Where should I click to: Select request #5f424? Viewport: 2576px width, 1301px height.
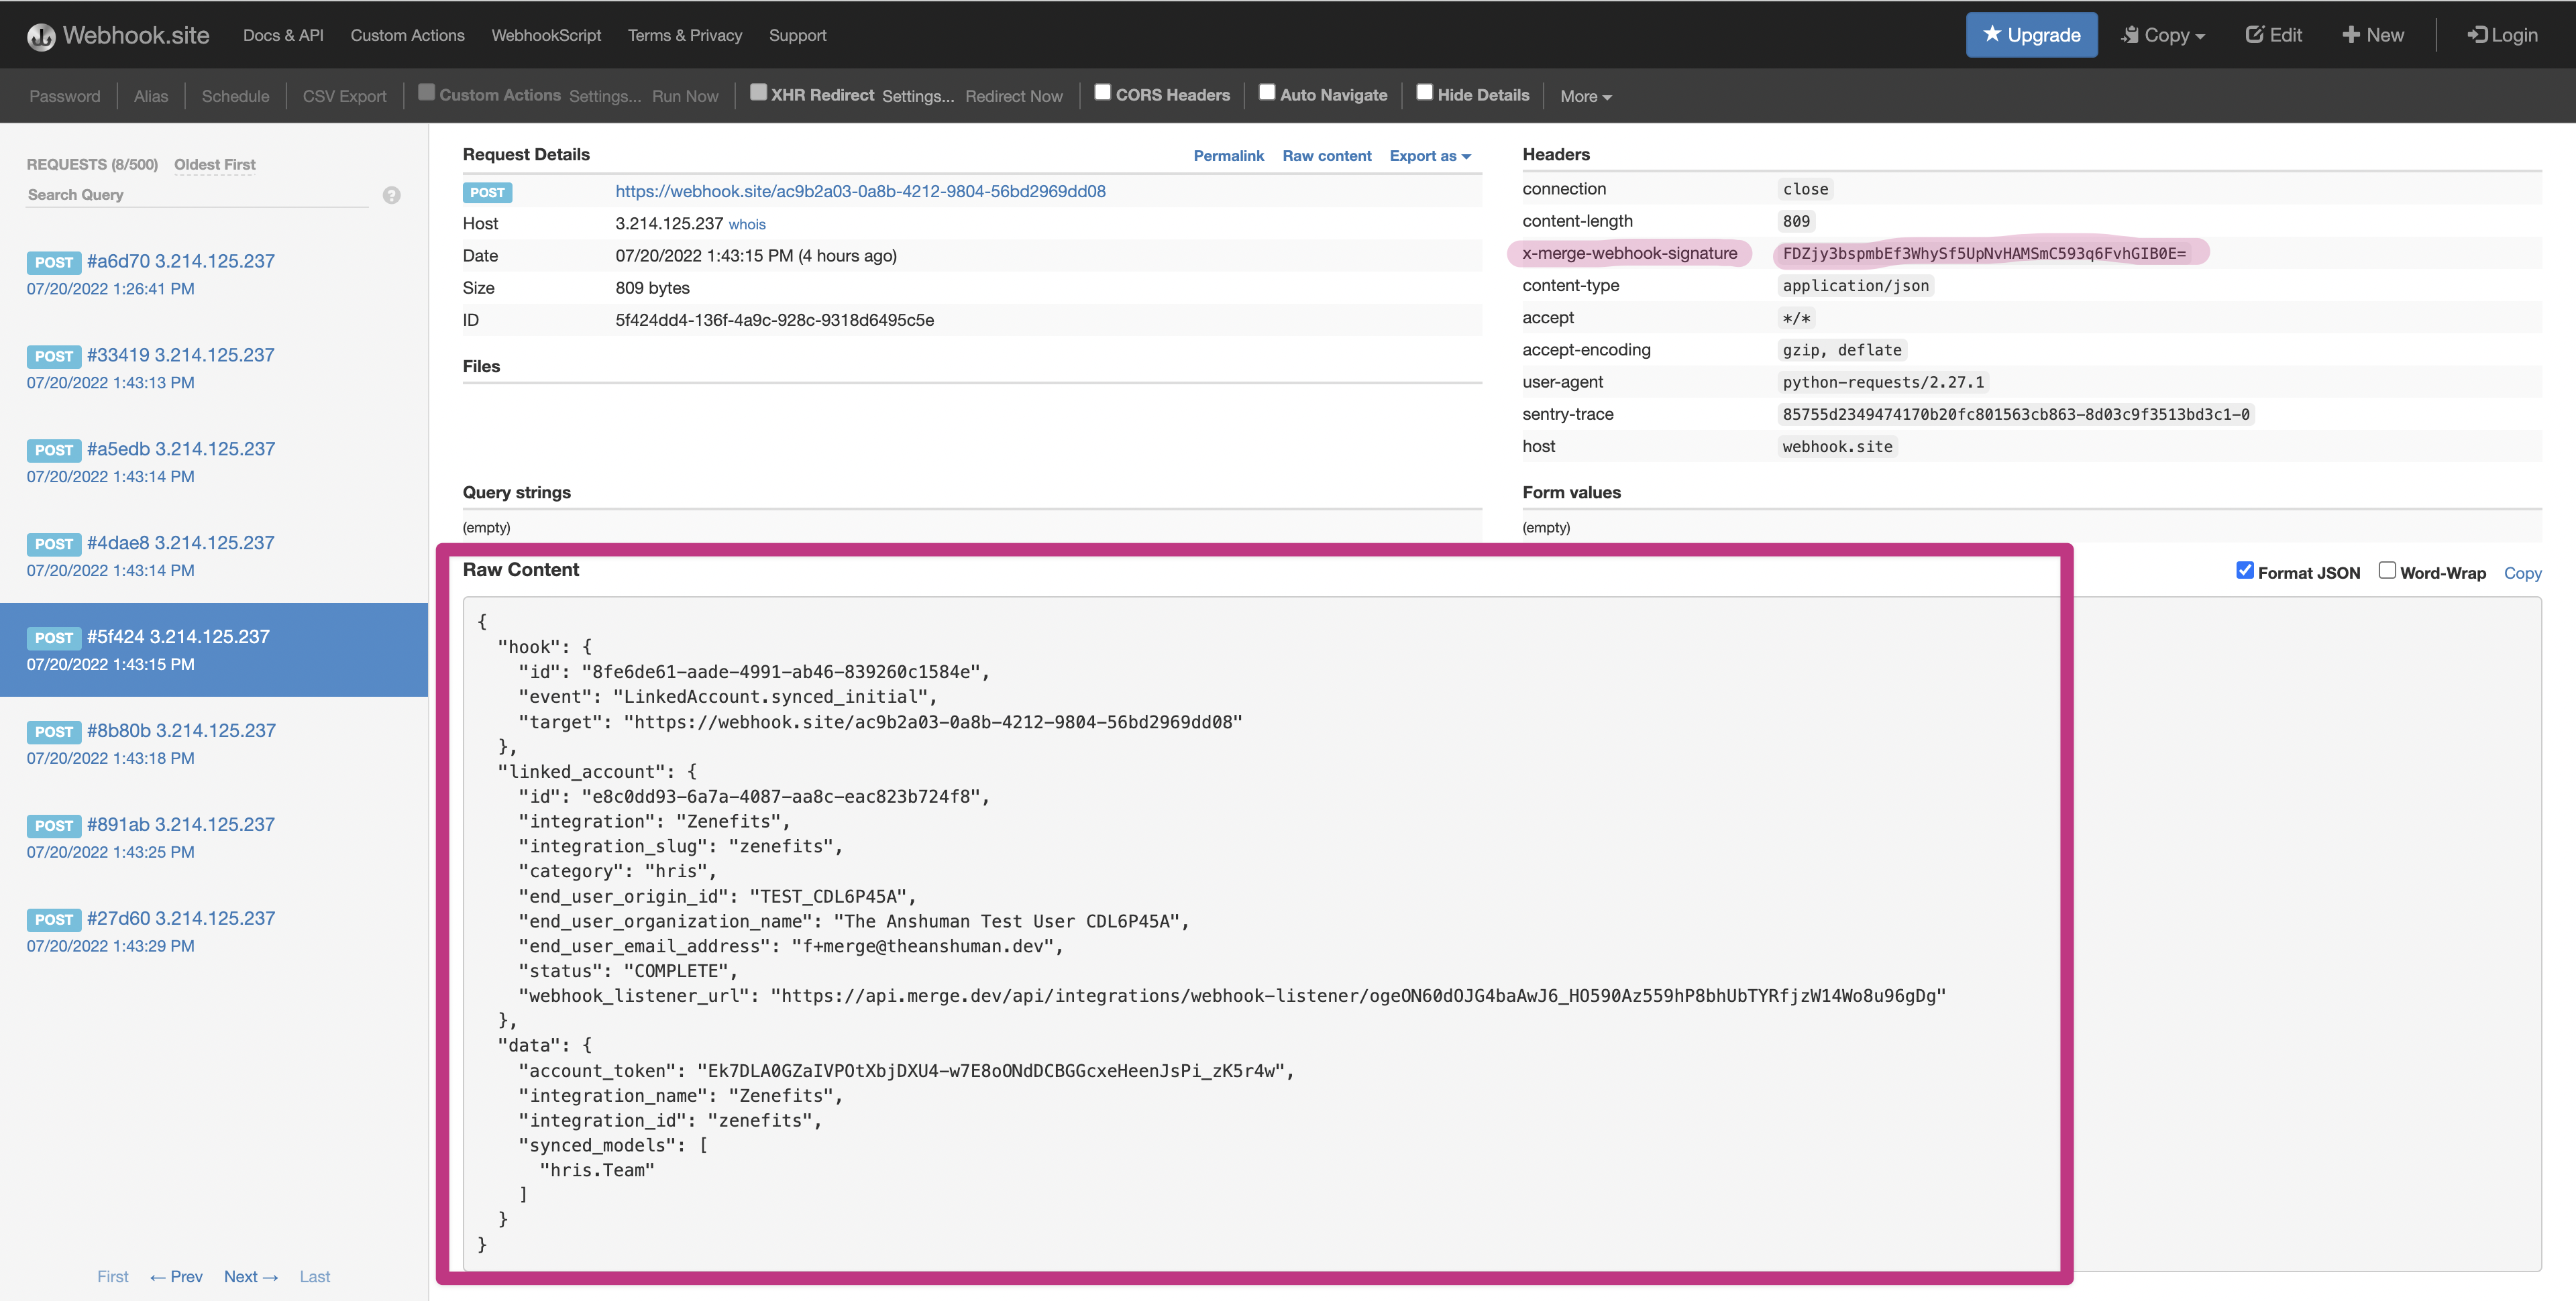point(214,650)
